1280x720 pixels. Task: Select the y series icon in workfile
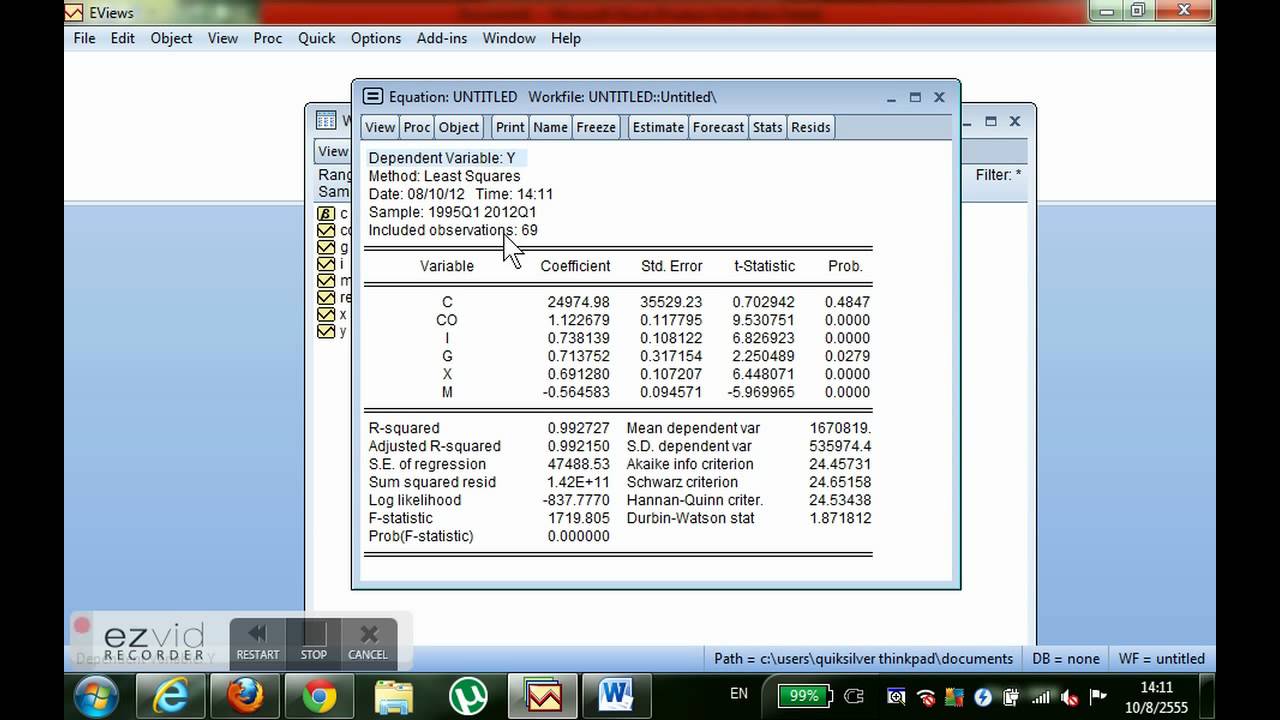326,331
